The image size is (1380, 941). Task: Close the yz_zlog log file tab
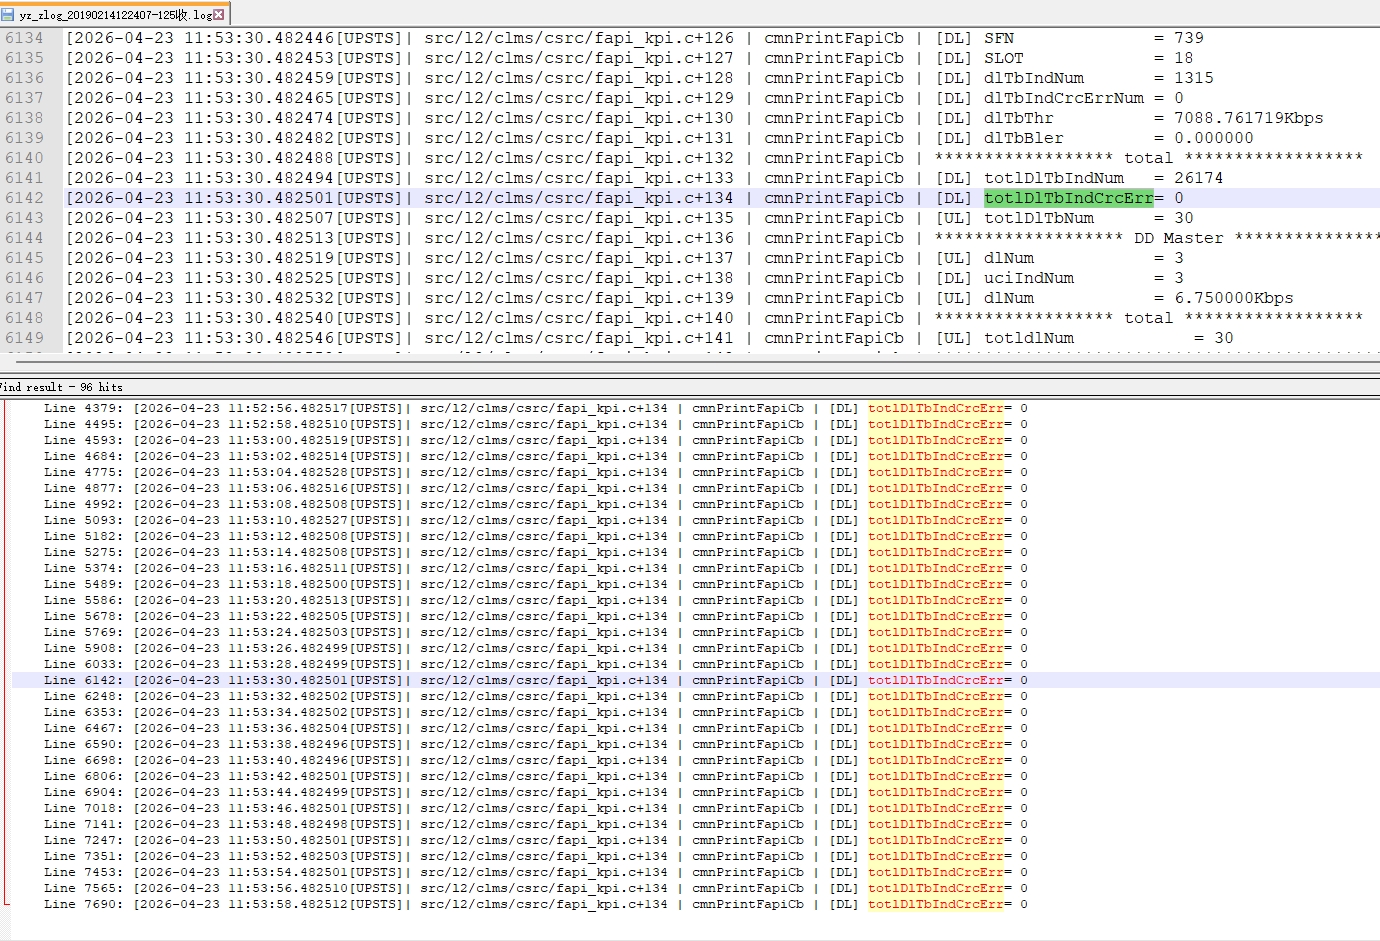click(x=219, y=15)
